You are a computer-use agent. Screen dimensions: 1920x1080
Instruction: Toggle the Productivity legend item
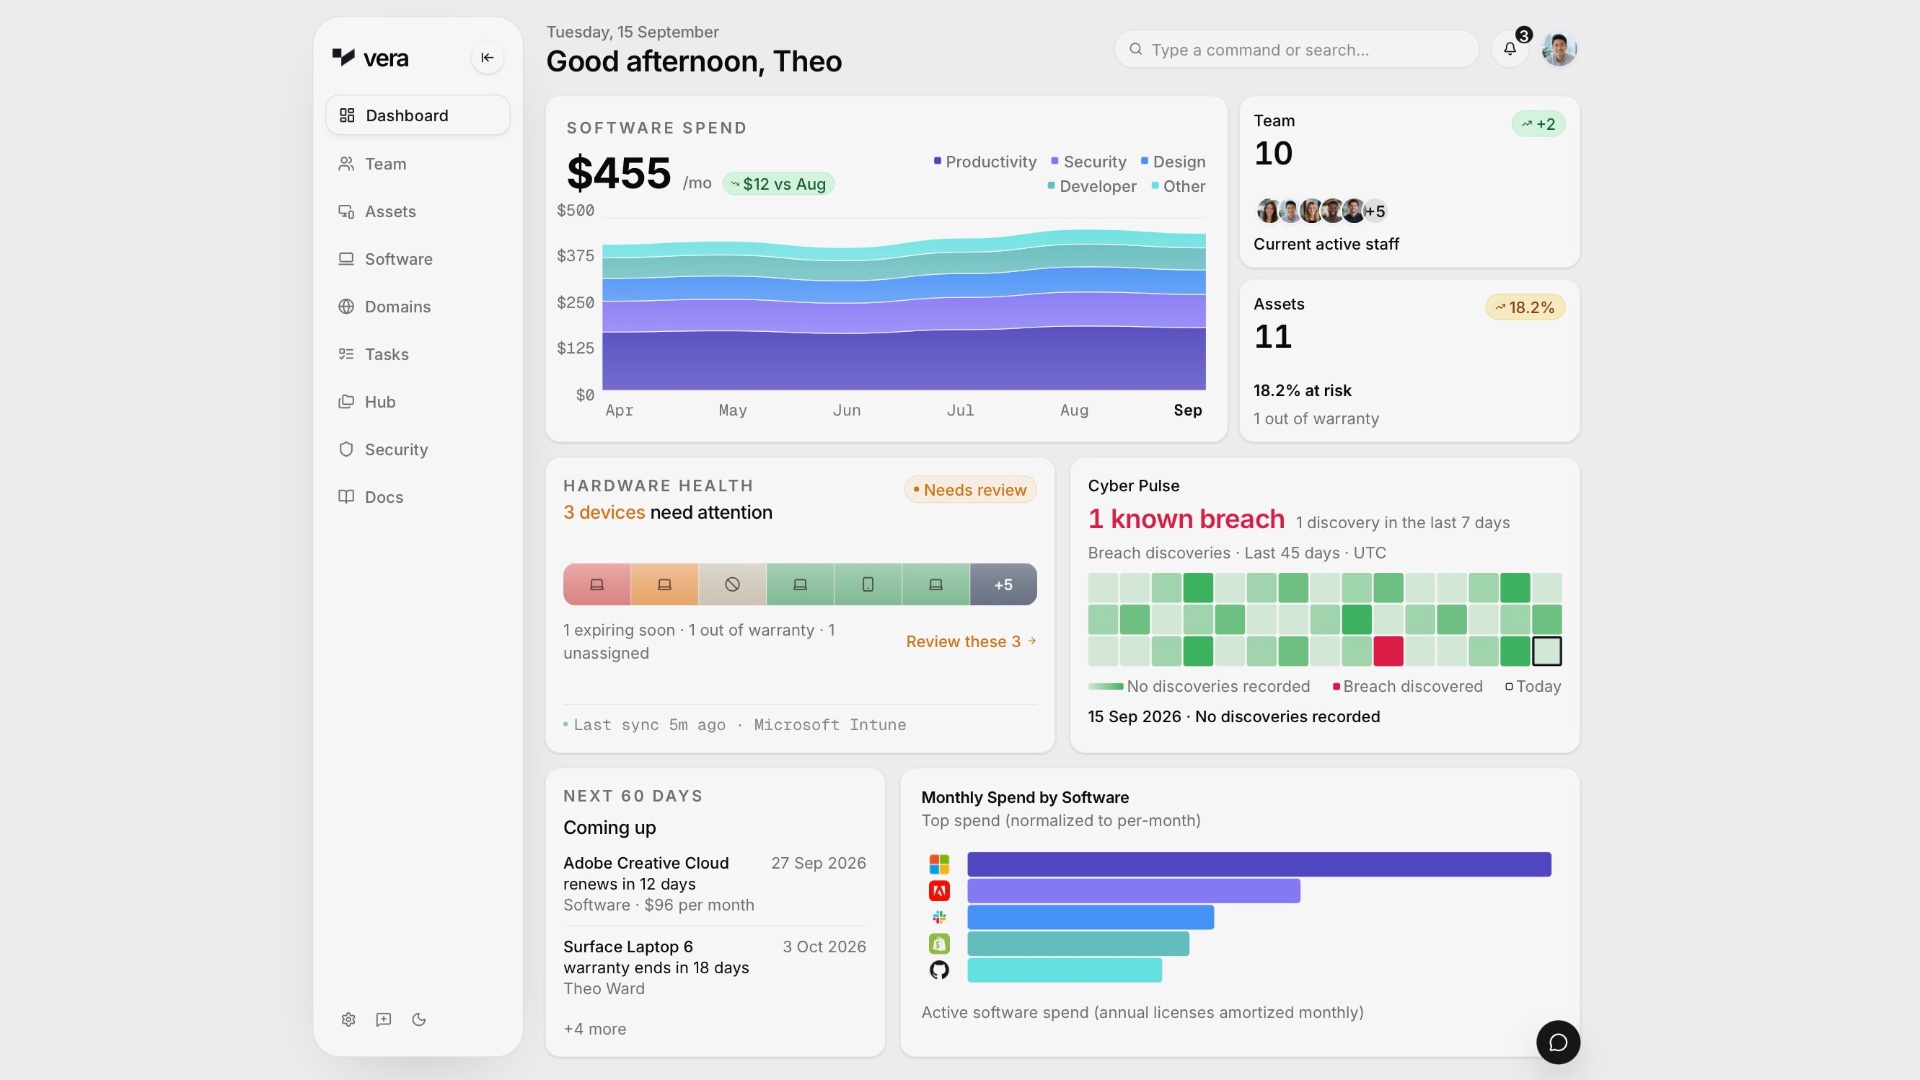[x=985, y=162]
